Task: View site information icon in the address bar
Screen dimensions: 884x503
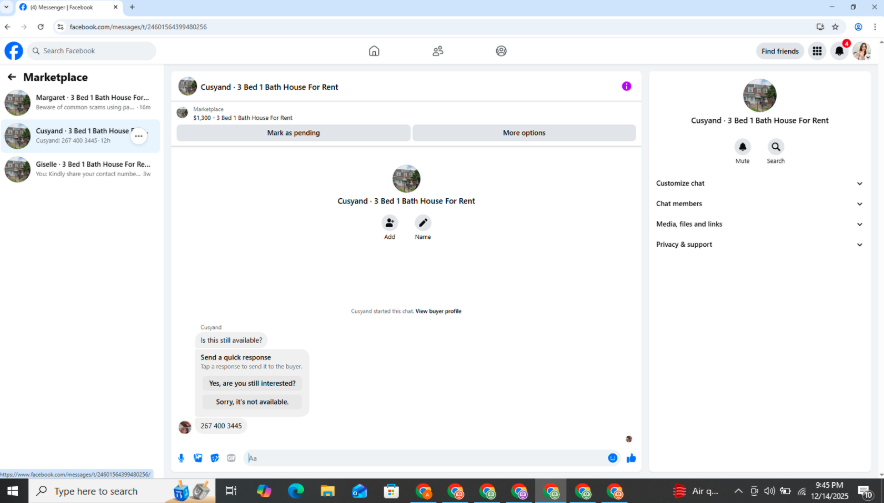Action: point(61,27)
